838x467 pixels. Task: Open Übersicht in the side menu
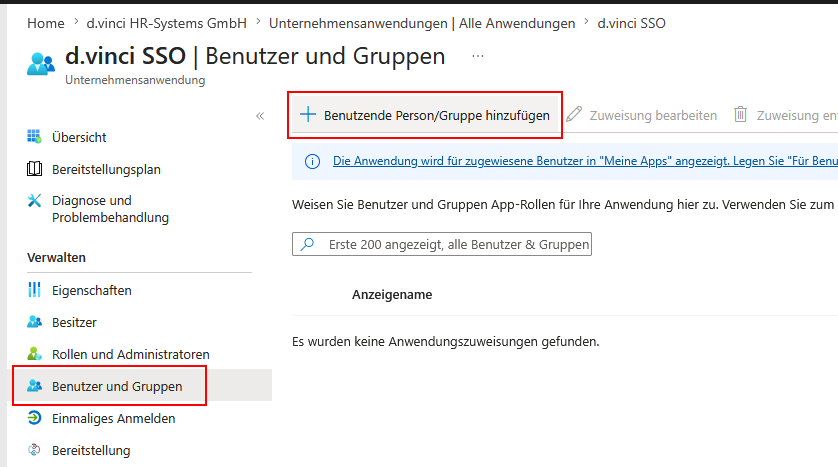coord(79,137)
